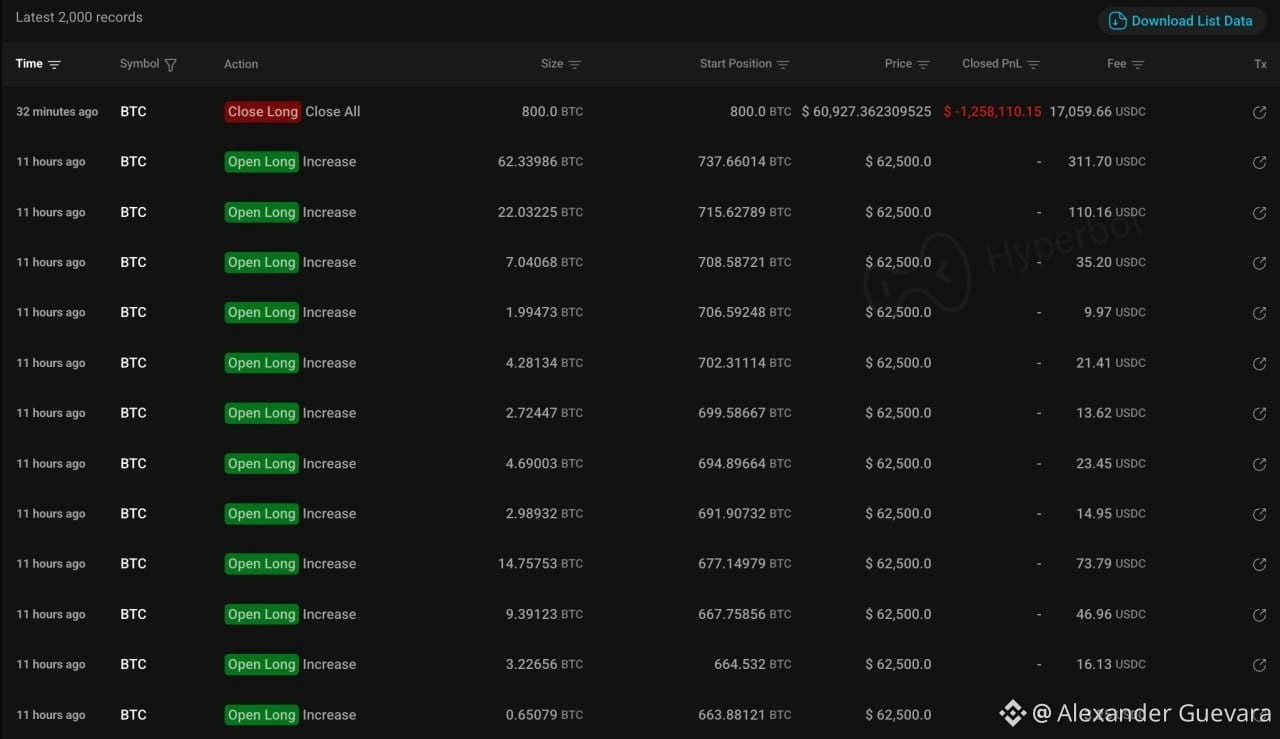Open transaction link for 62.33986 BTC row
1280x739 pixels.
1259,162
